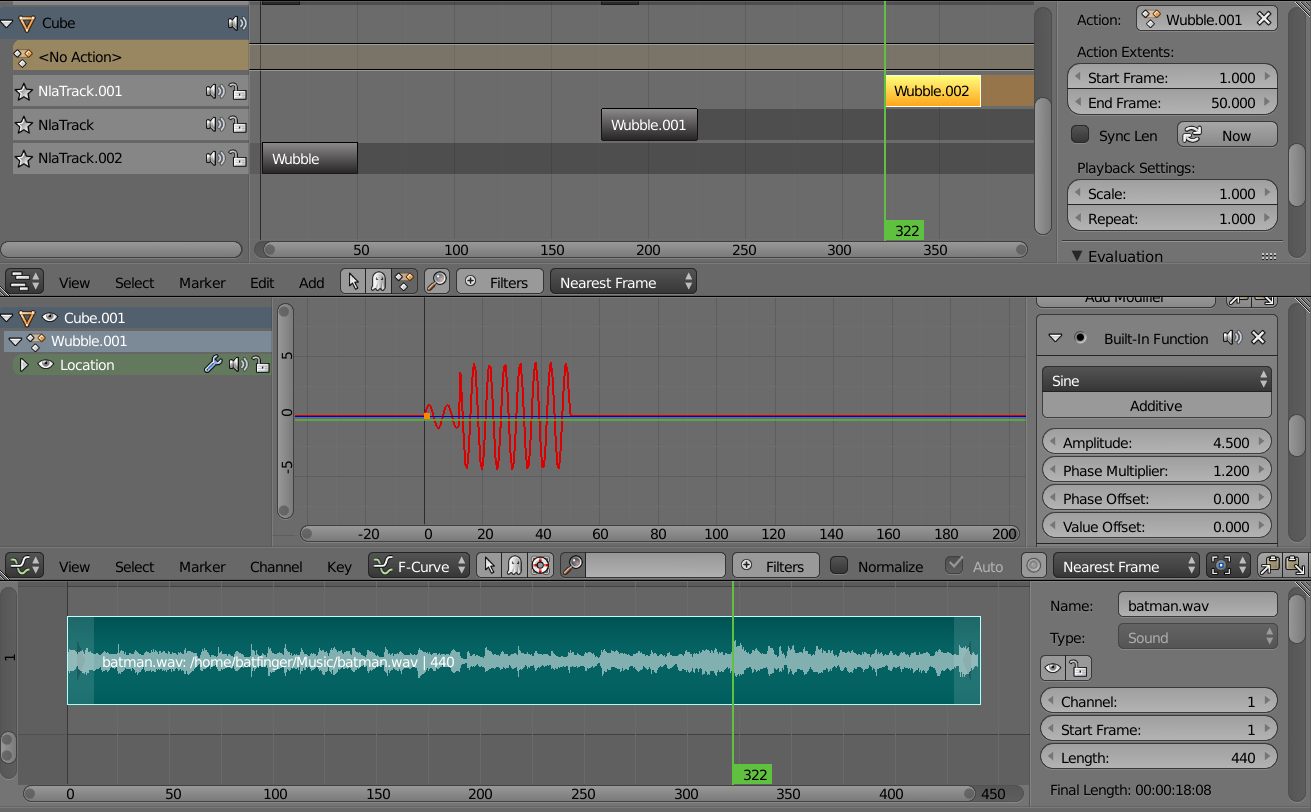Click the Location channel wrench modifier icon
Image resolution: width=1311 pixels, height=812 pixels.
pyautogui.click(x=212, y=365)
